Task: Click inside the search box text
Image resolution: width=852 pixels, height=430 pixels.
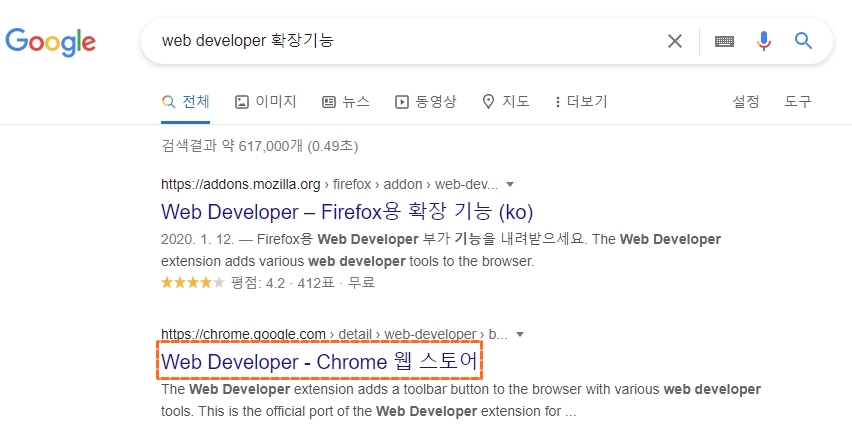Action: [248, 40]
